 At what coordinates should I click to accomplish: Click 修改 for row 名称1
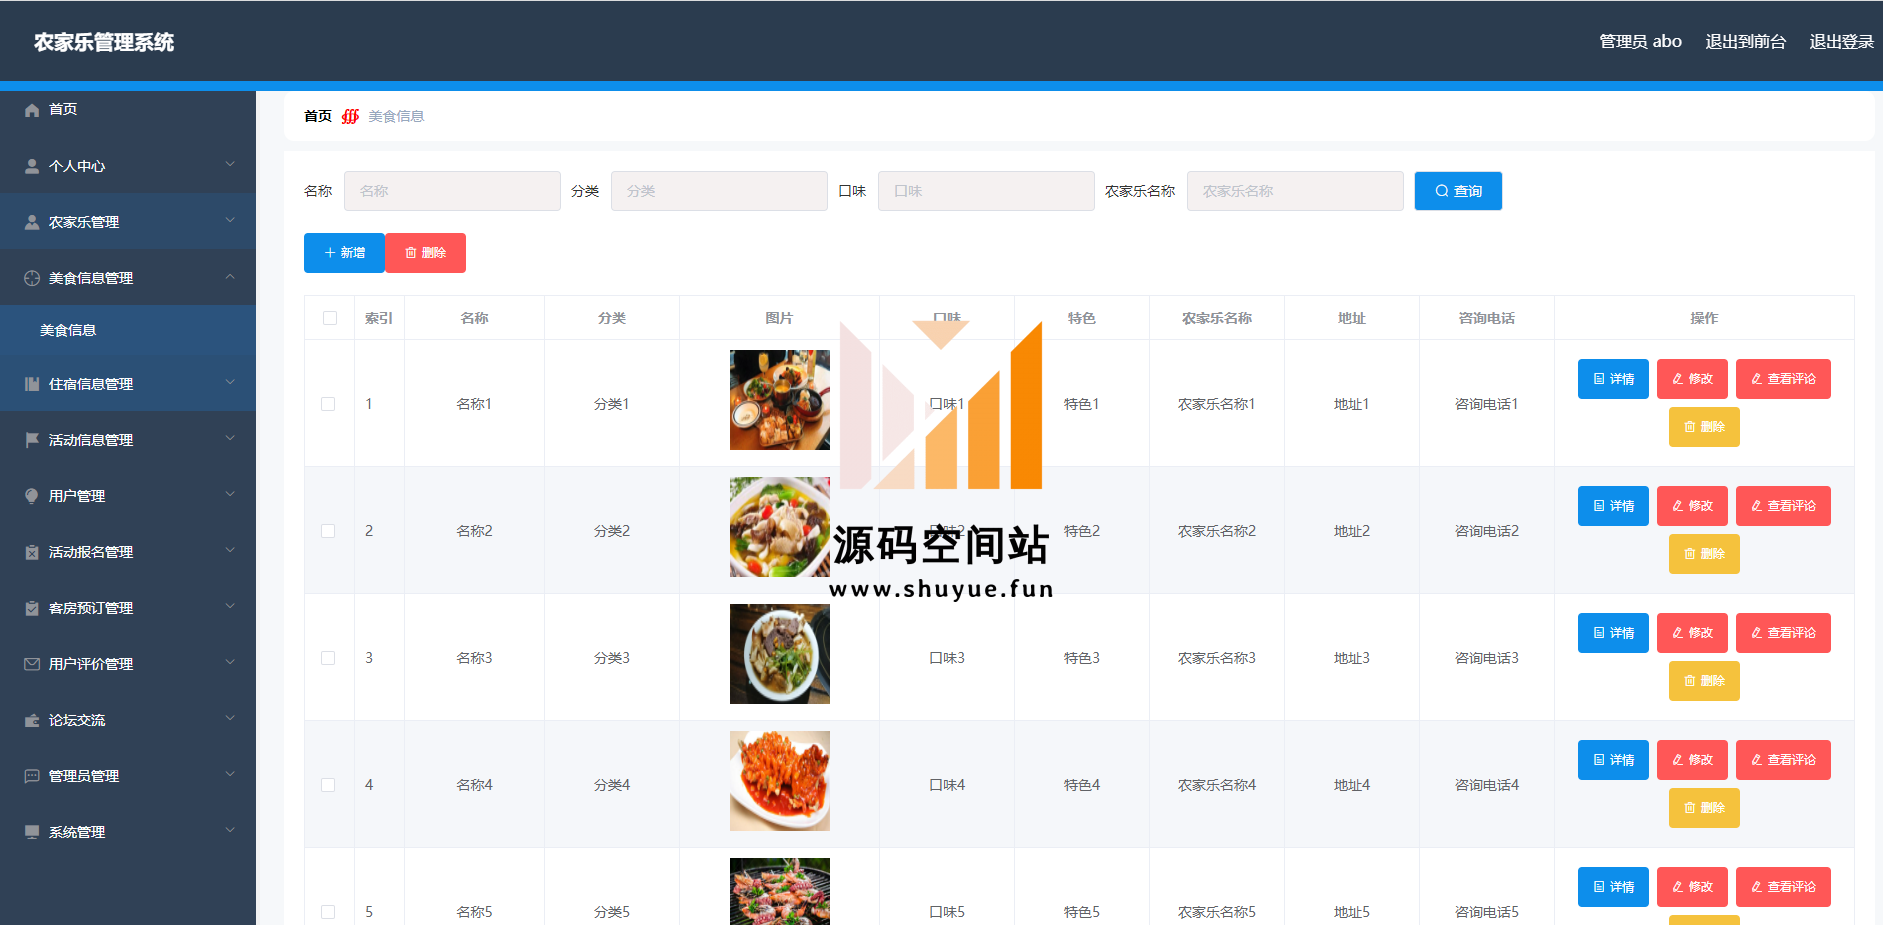tap(1692, 379)
